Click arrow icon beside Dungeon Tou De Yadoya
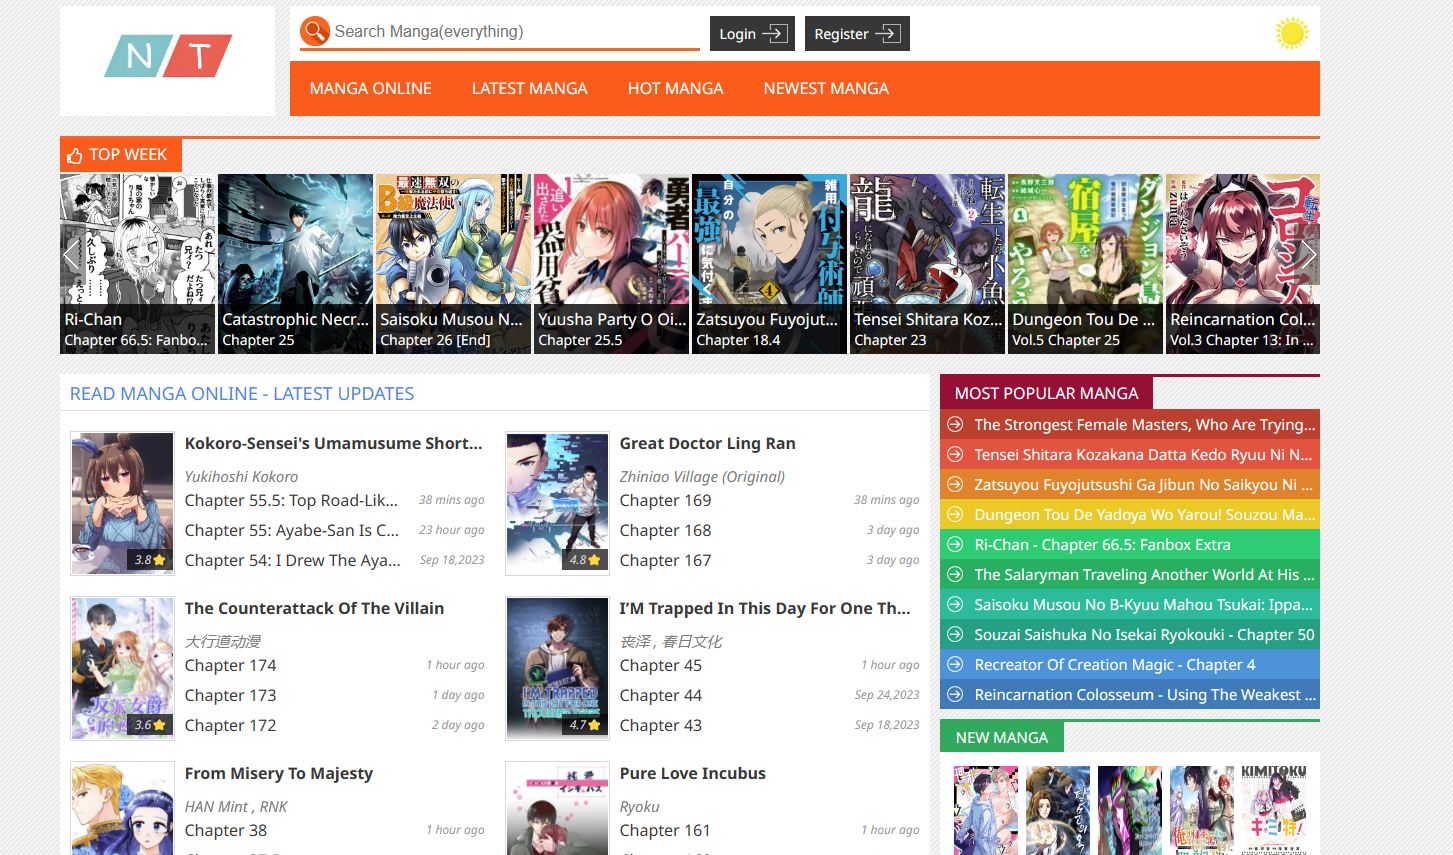 [955, 514]
